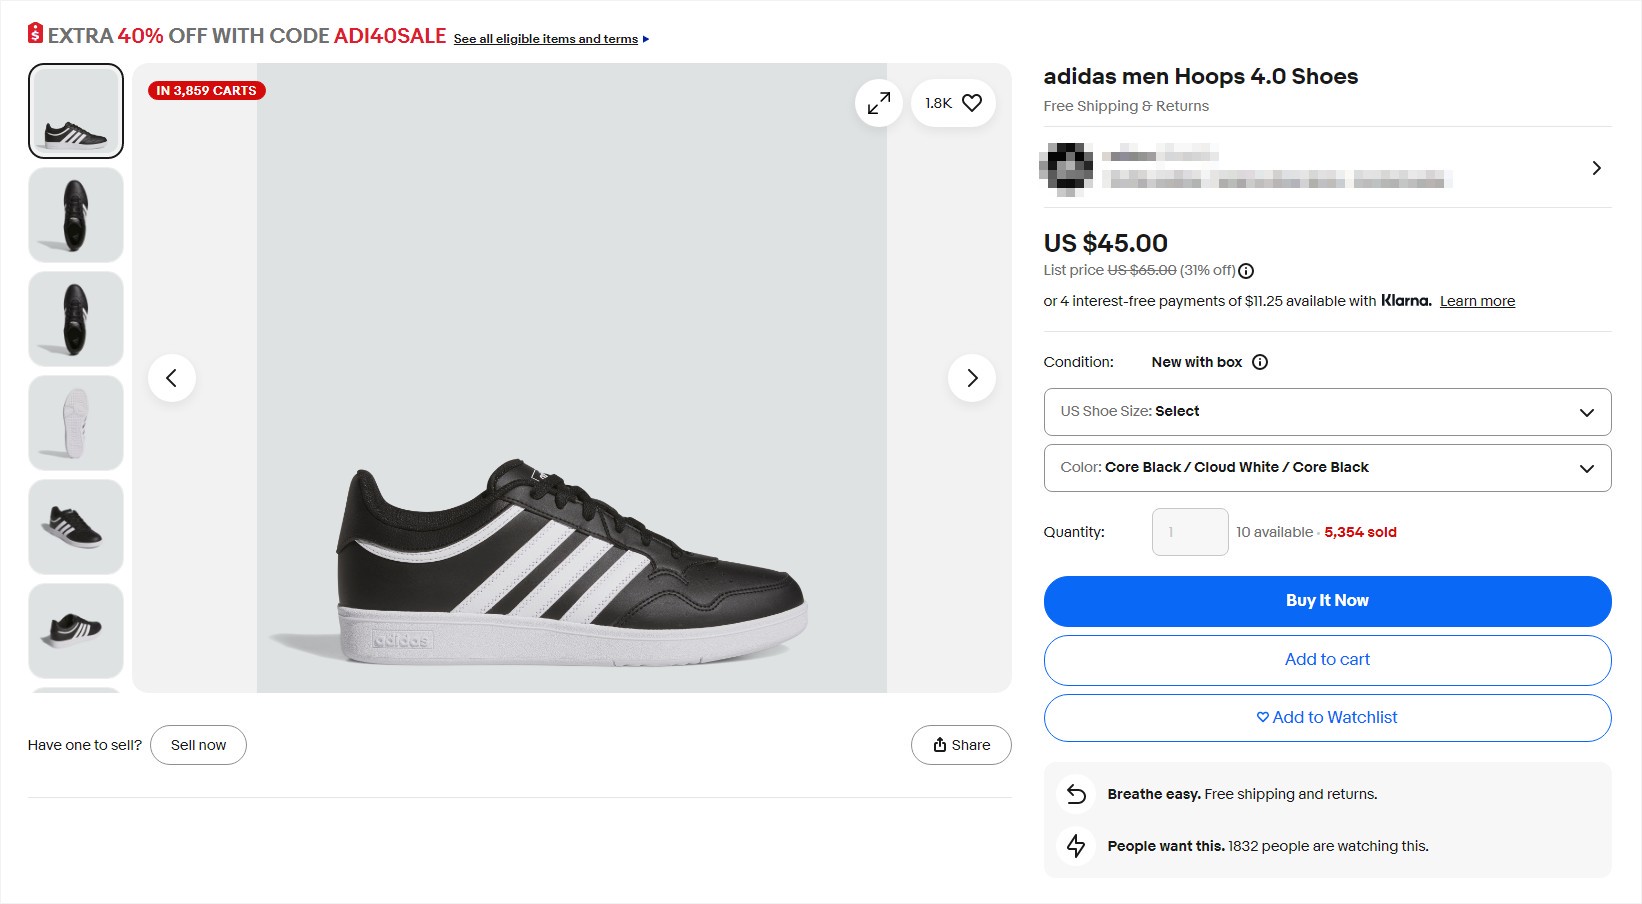Expand the seller details chevron
Screen dimensions: 1642x904
pyautogui.click(x=1596, y=167)
